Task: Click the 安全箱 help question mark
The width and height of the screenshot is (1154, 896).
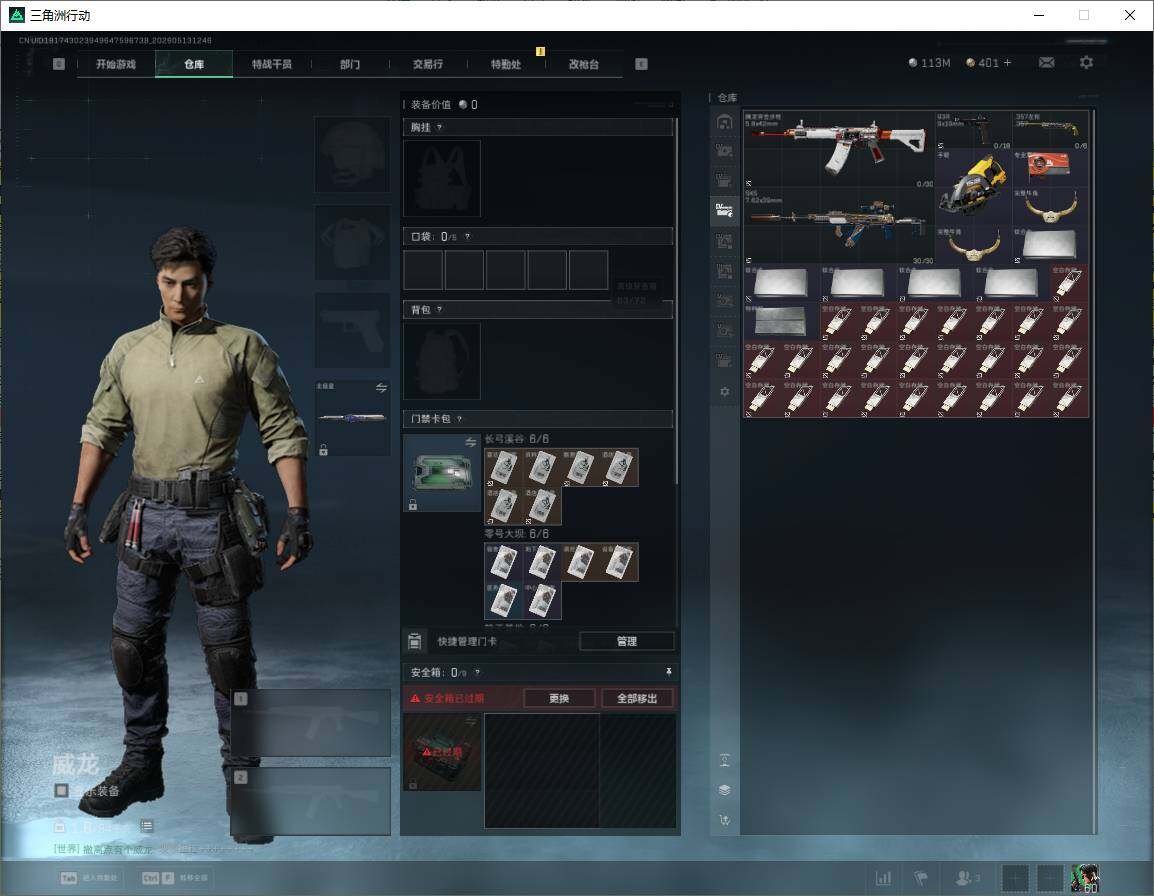Action: pos(478,672)
